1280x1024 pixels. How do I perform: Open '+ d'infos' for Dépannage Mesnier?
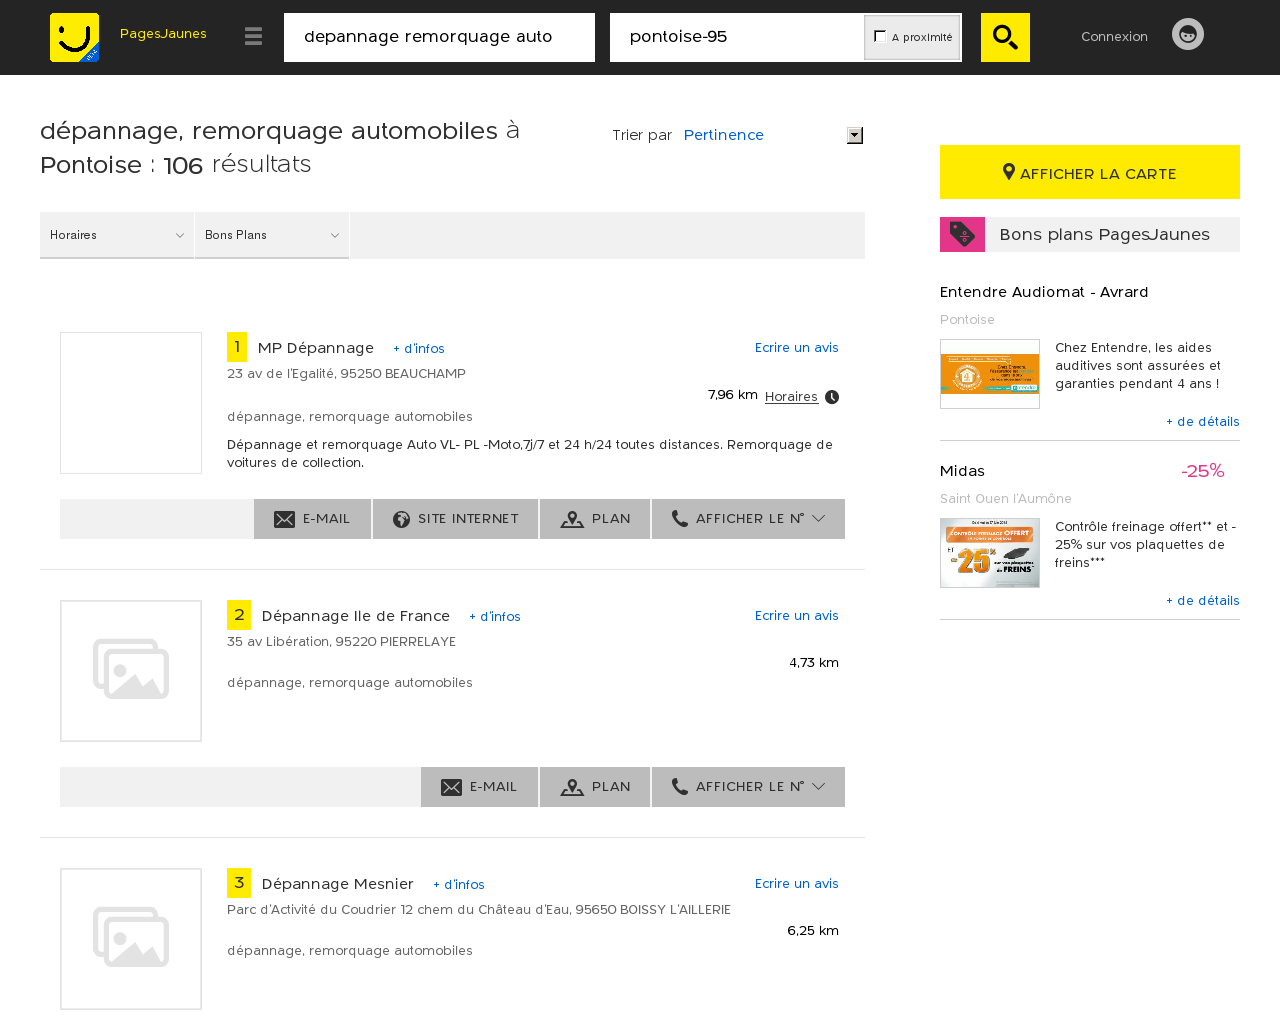[x=459, y=885]
